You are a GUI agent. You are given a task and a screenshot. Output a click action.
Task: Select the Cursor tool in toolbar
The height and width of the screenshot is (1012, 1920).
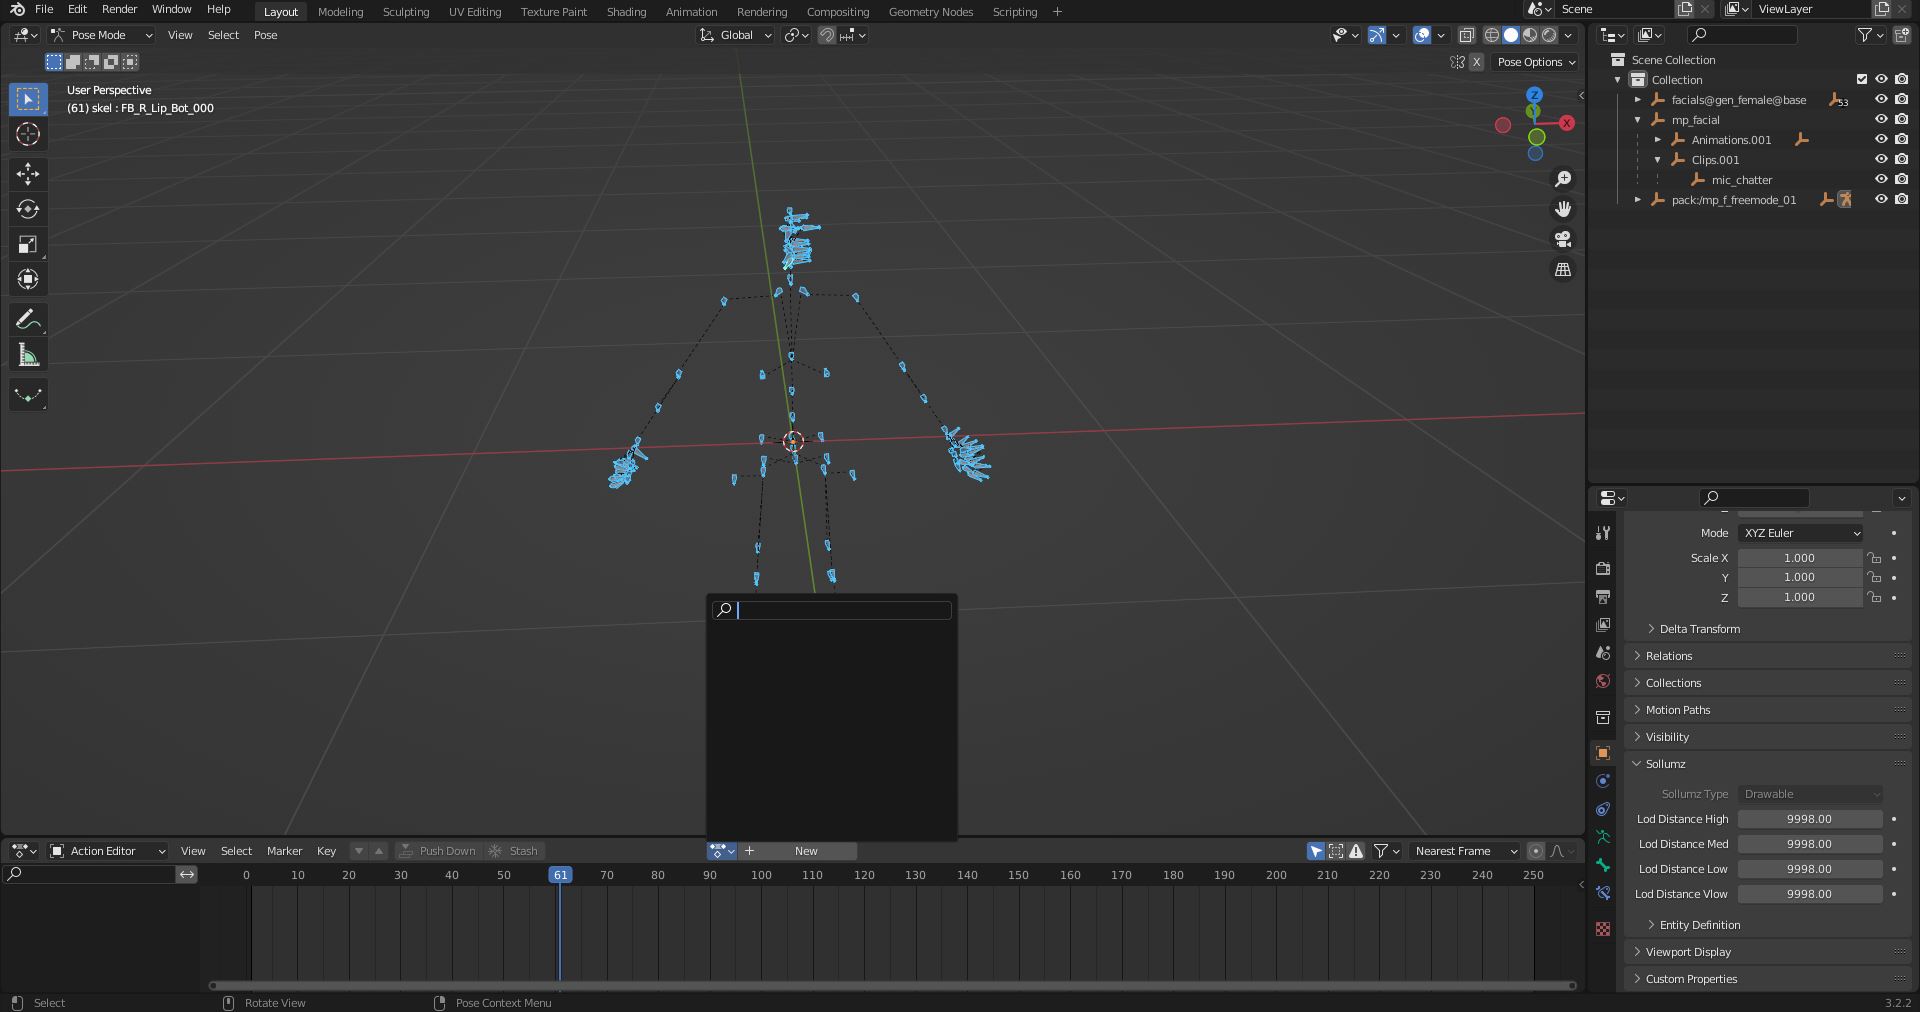tap(28, 134)
